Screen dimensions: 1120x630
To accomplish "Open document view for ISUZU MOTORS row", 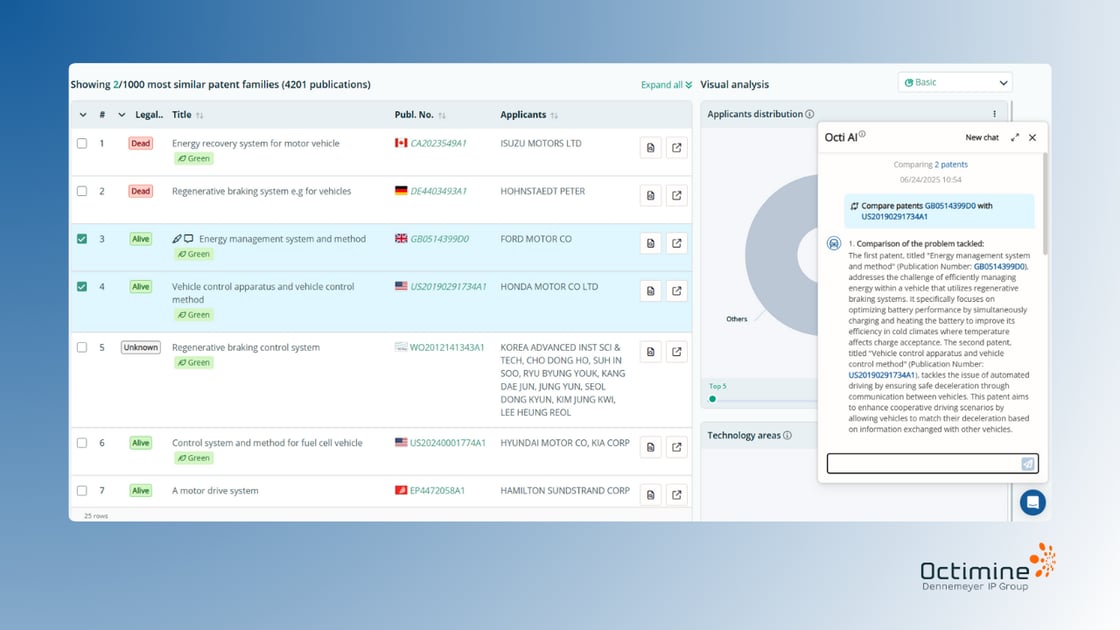I will point(650,148).
